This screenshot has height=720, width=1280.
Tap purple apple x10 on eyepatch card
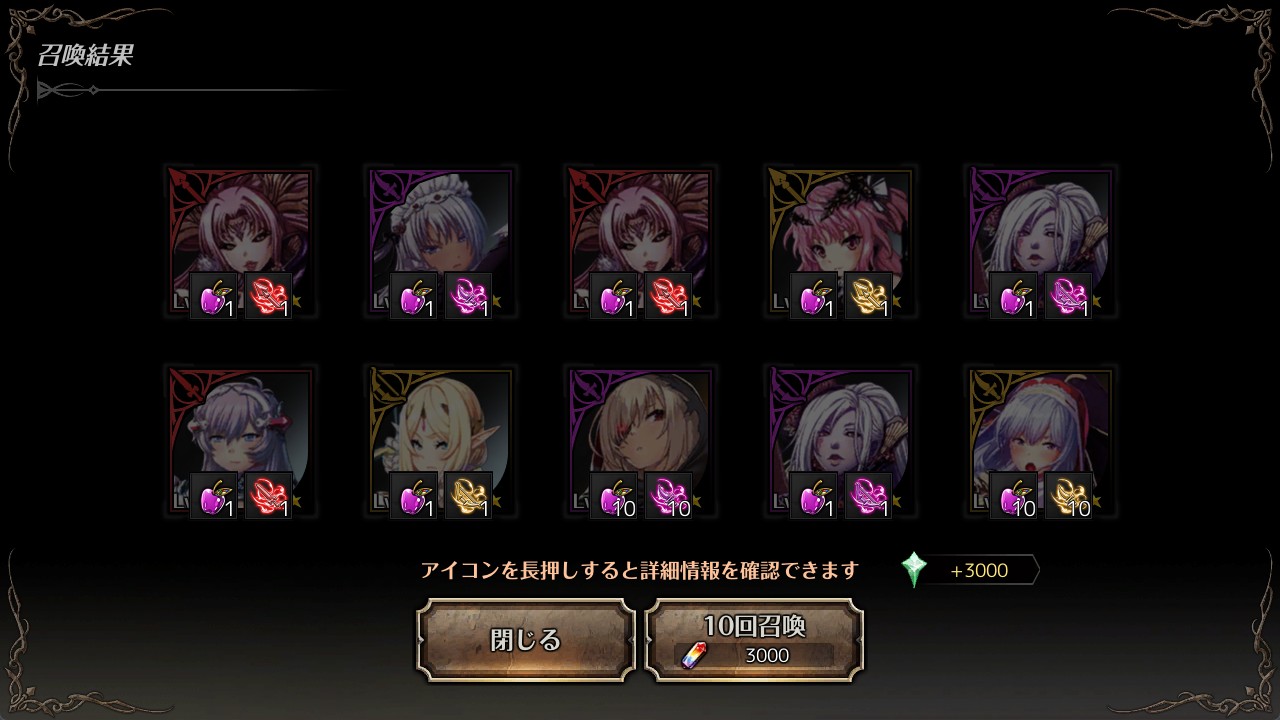click(614, 496)
